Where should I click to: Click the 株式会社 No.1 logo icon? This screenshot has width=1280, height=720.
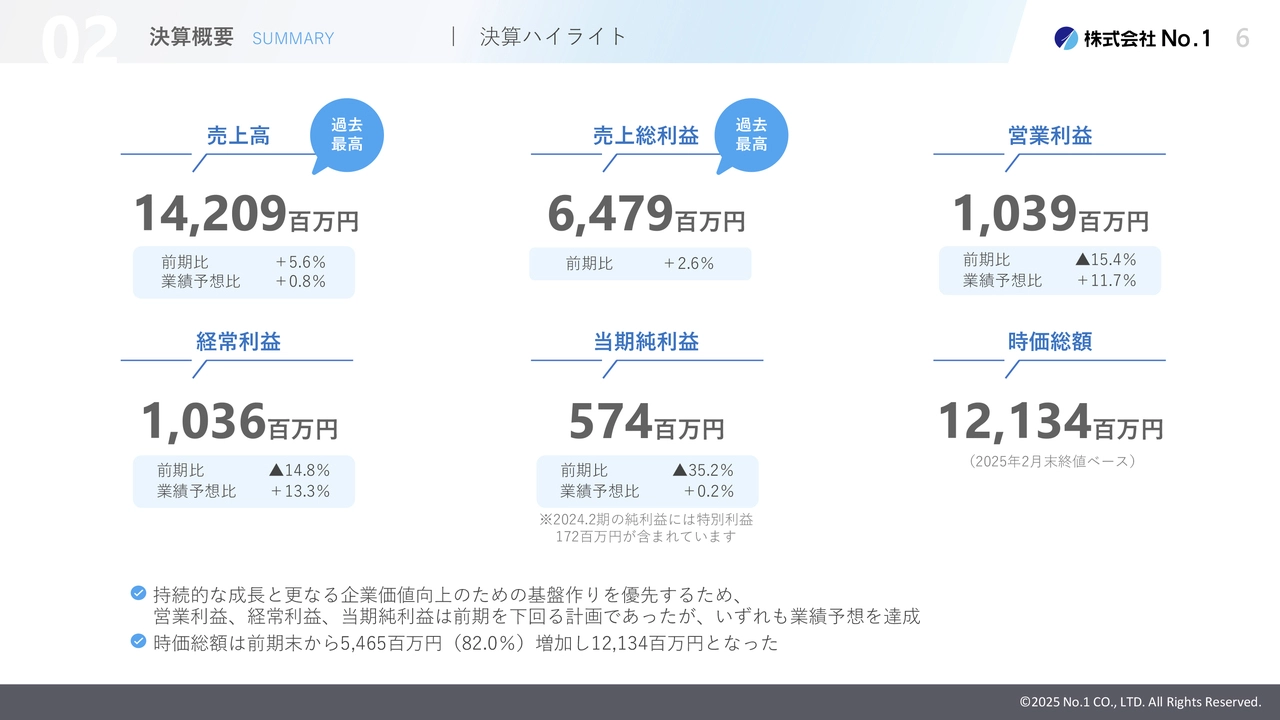pos(1066,38)
